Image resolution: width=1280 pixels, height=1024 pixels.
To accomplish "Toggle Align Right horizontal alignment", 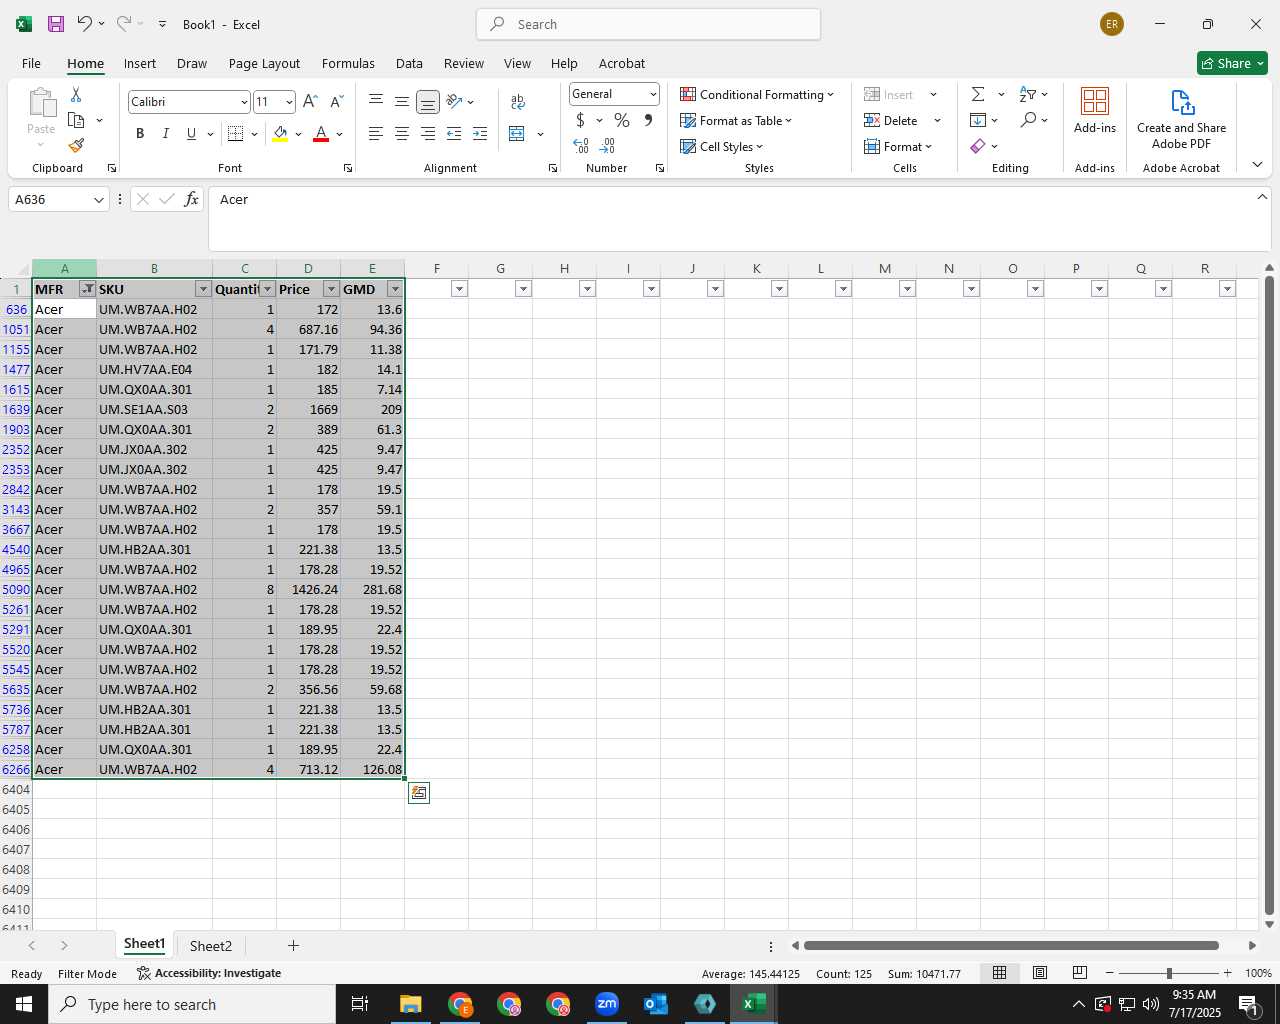I will click(428, 134).
